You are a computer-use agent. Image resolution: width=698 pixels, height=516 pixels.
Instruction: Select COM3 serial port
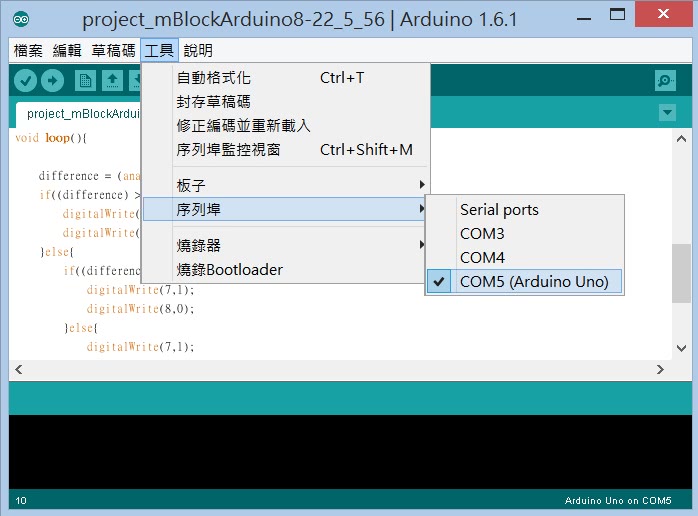pyautogui.click(x=524, y=234)
